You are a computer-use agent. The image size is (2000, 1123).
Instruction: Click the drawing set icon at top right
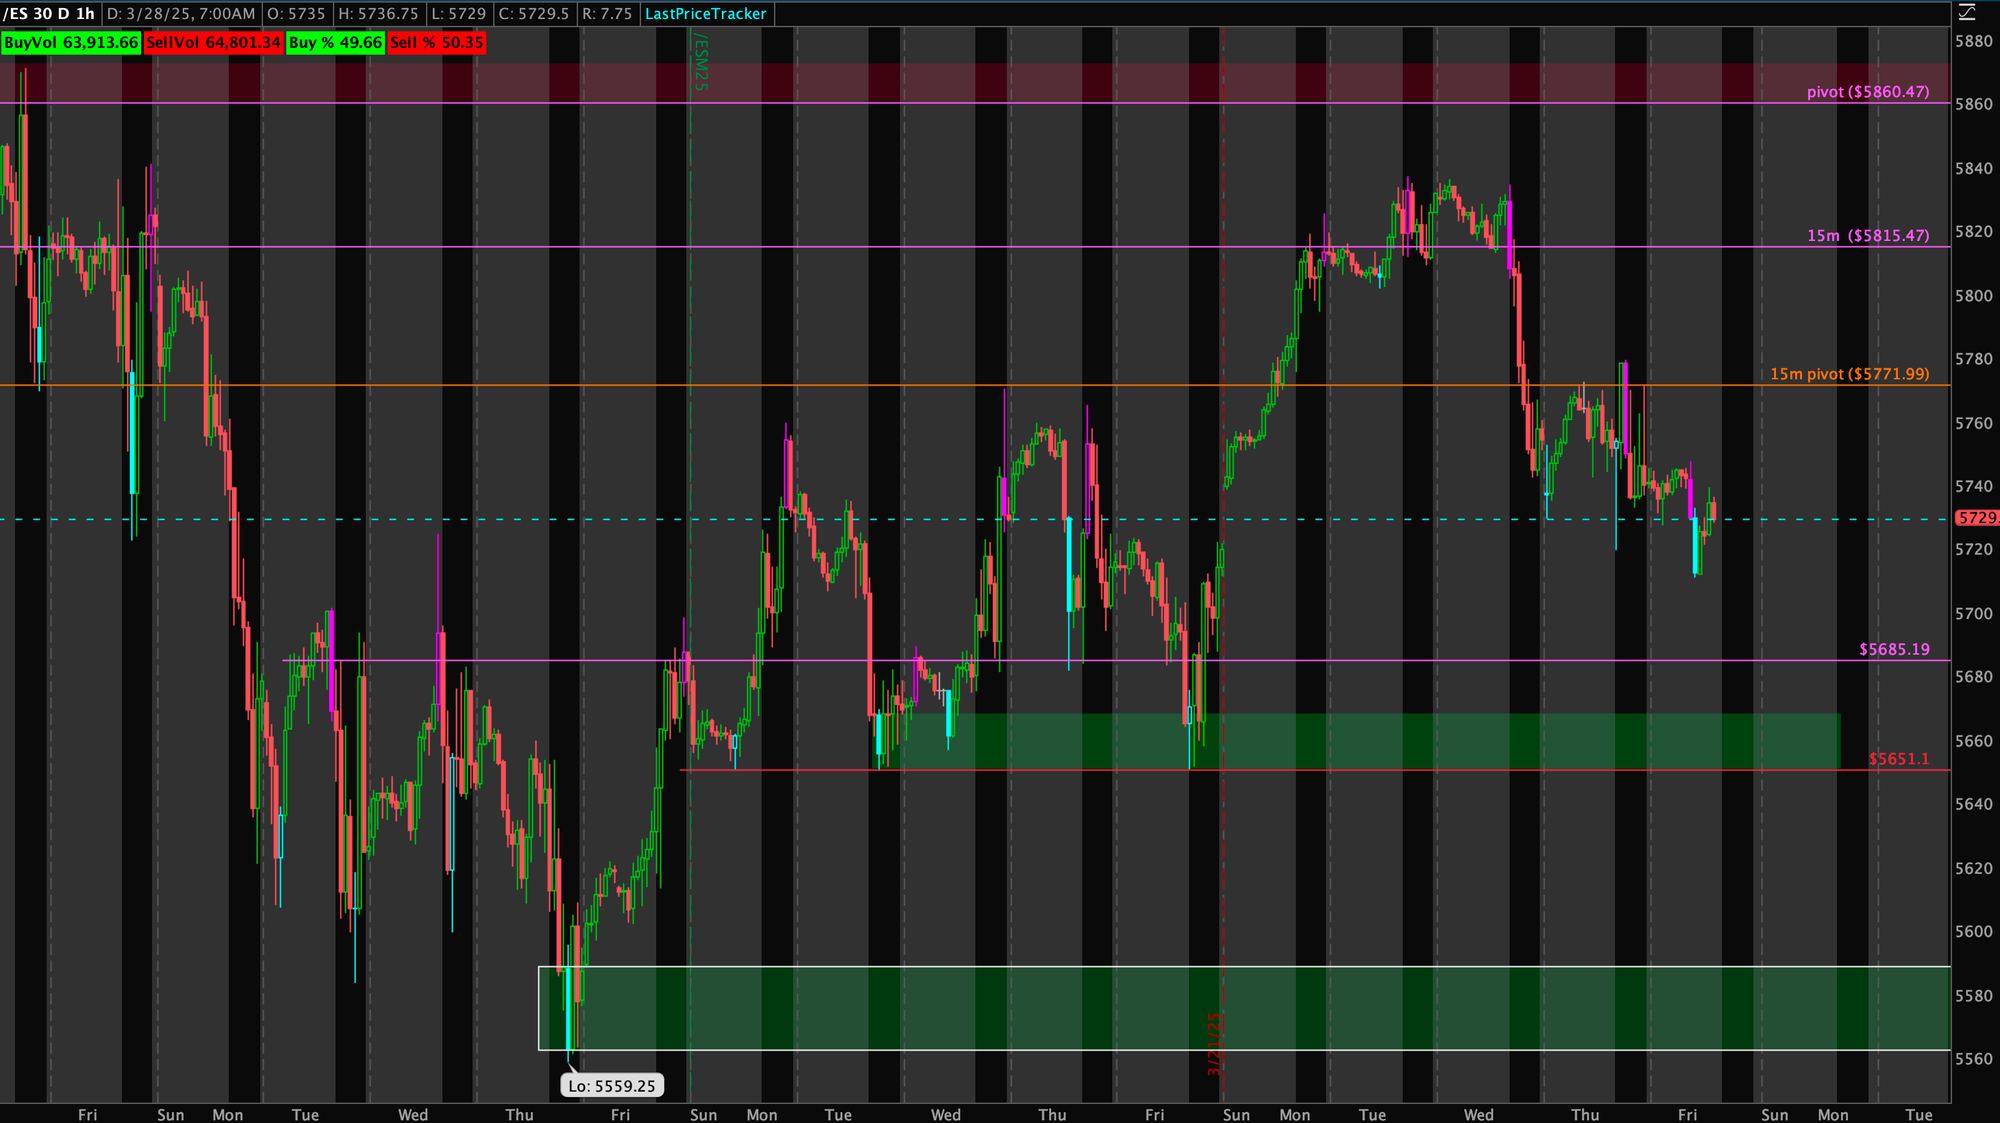(1966, 13)
